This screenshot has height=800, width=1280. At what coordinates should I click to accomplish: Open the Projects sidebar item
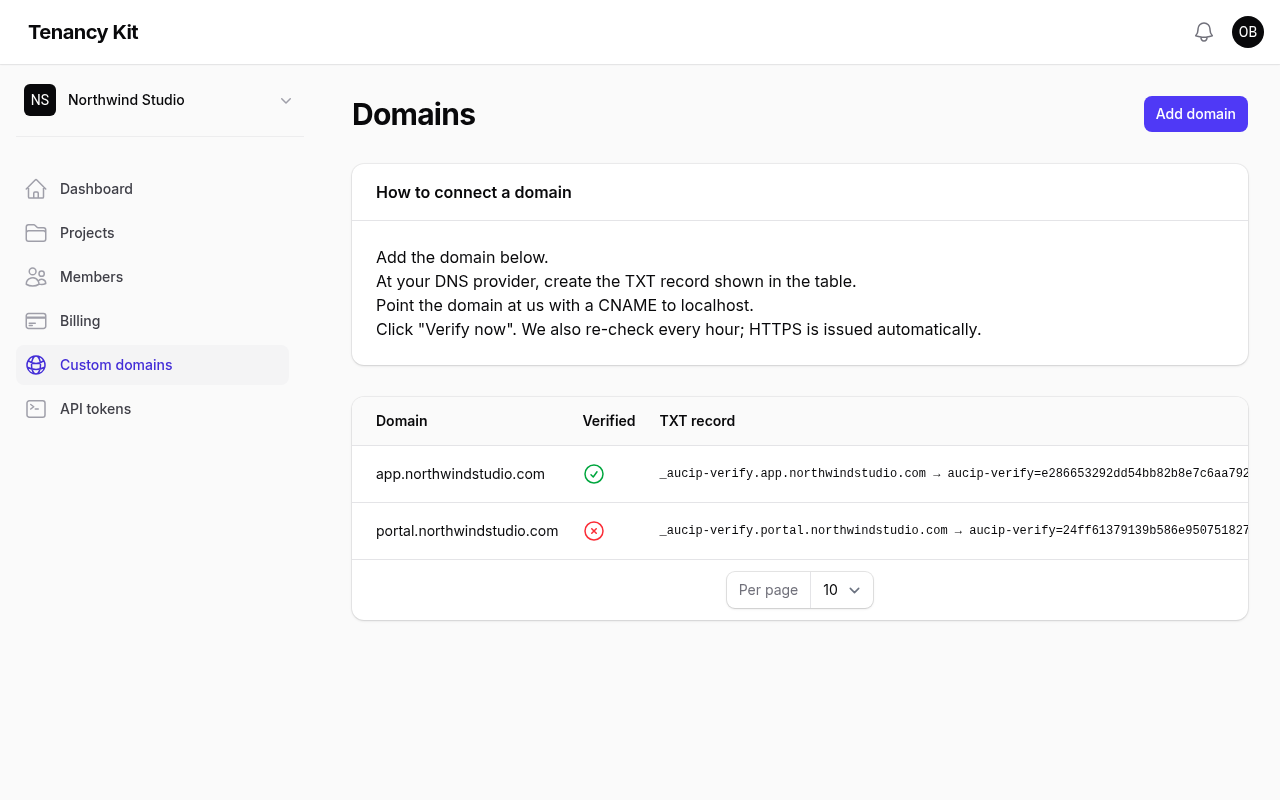pos(152,233)
